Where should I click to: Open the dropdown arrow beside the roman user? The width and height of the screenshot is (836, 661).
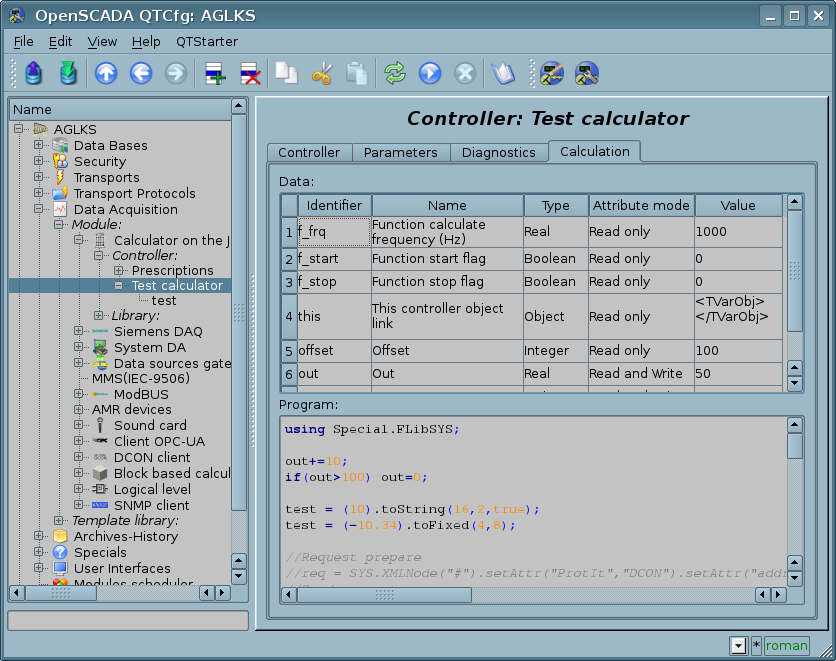coord(738,645)
